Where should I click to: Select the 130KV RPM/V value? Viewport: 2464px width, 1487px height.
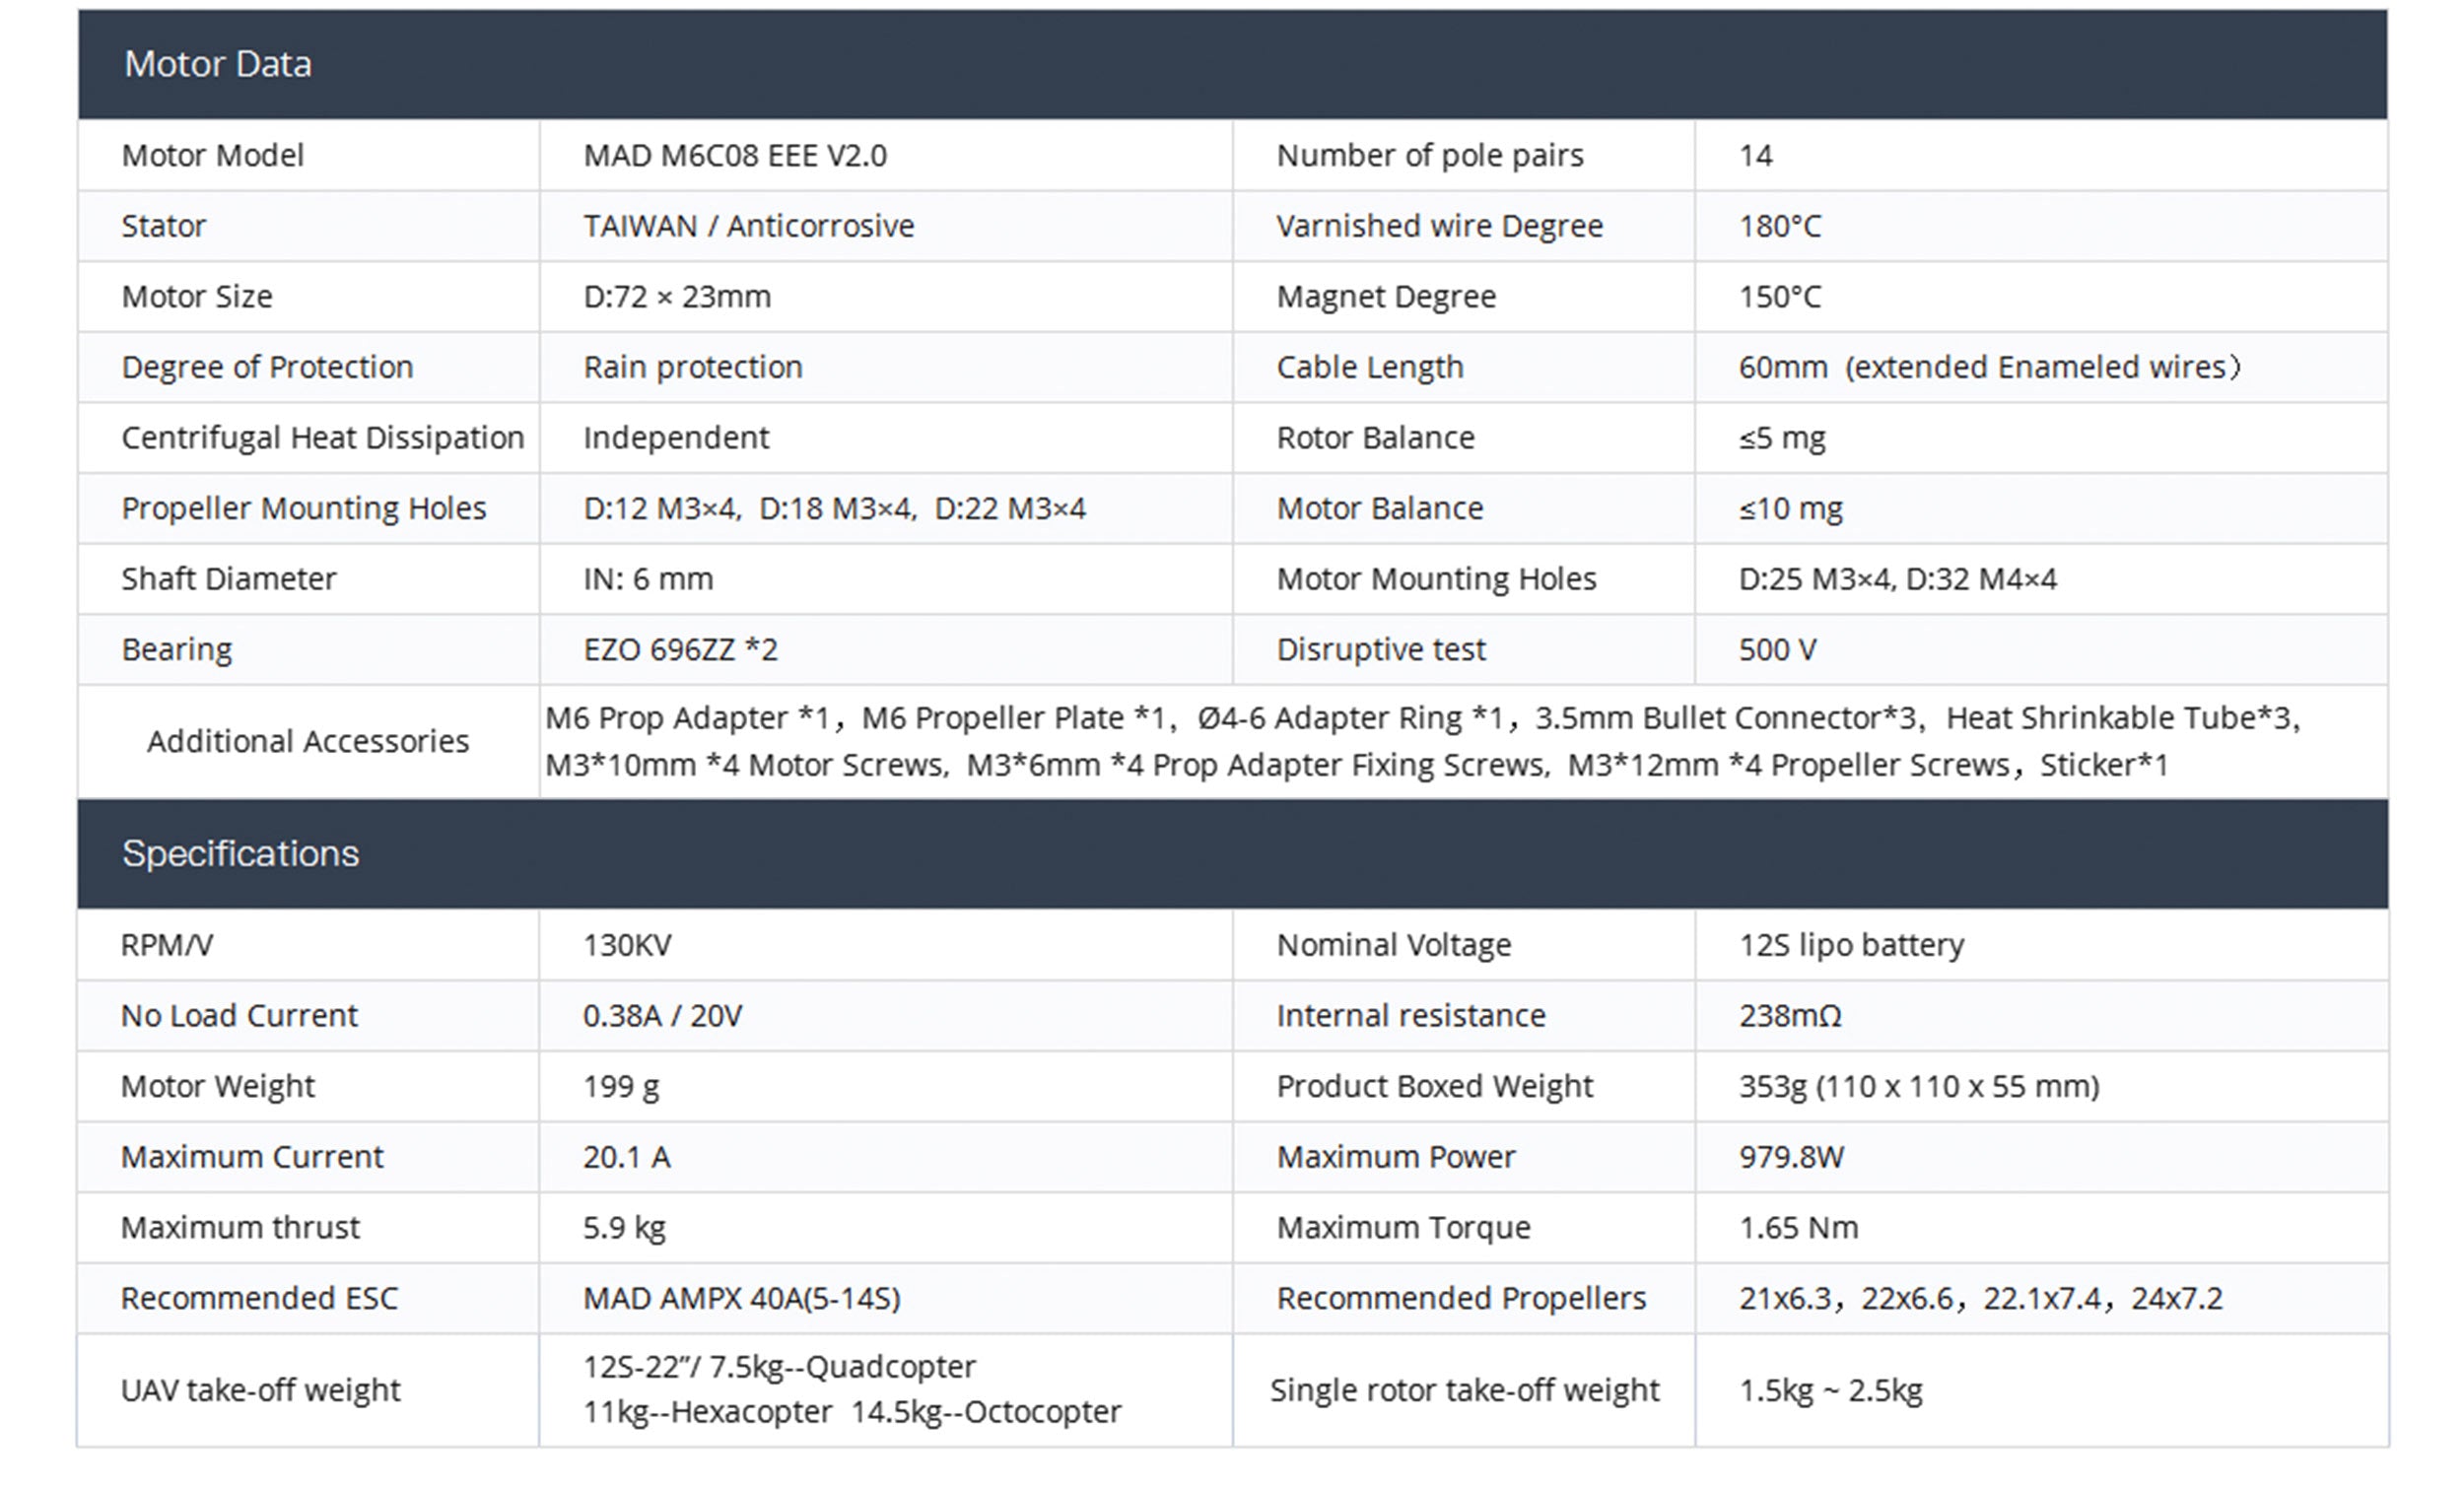pyautogui.click(x=627, y=945)
